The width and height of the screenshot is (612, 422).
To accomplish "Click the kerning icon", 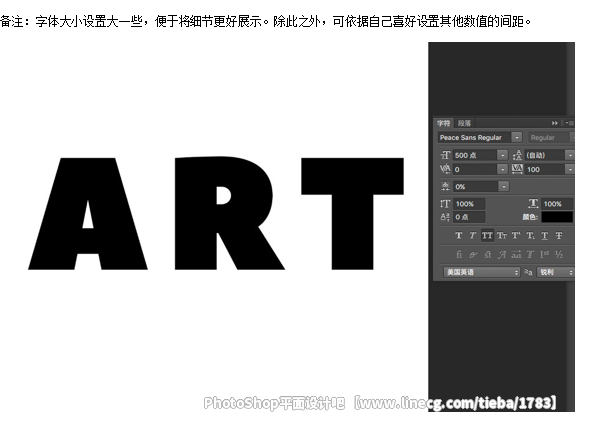I will pos(445,169).
